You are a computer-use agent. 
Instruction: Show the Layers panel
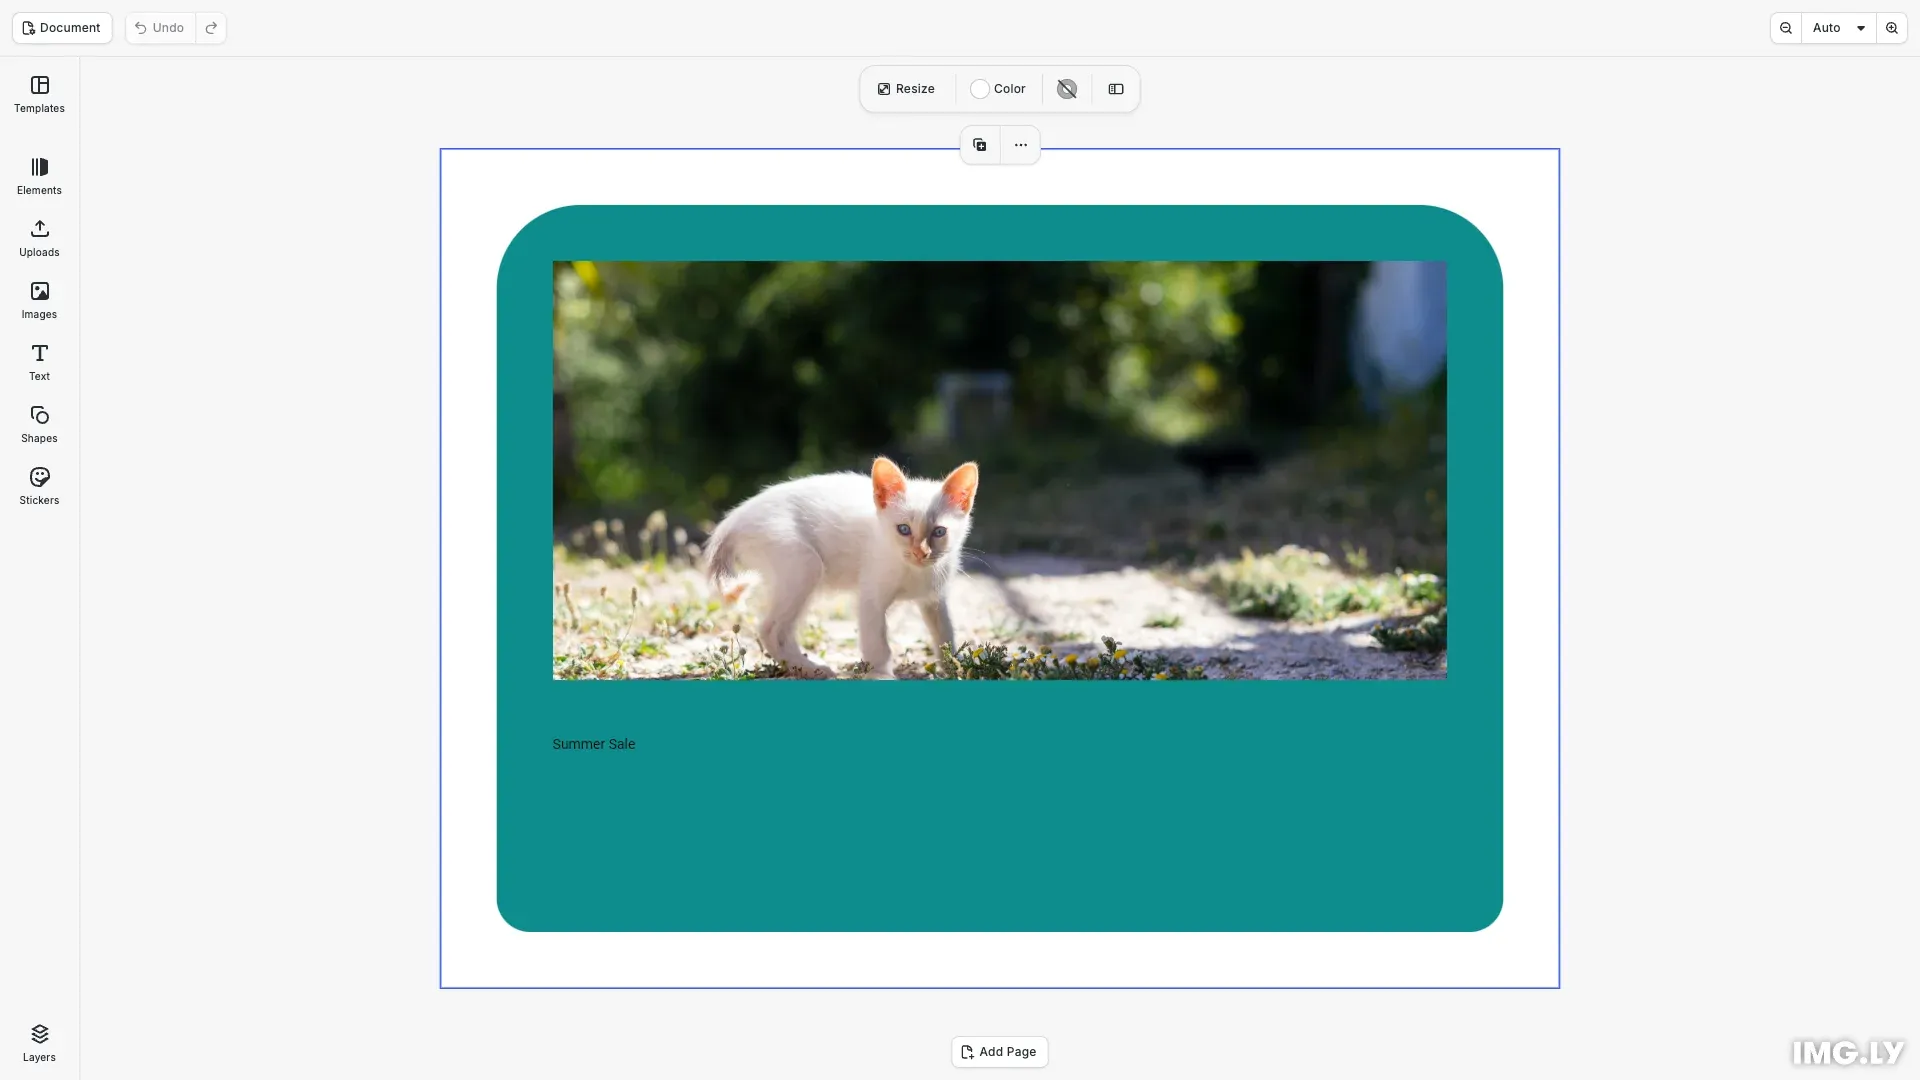click(x=39, y=1043)
